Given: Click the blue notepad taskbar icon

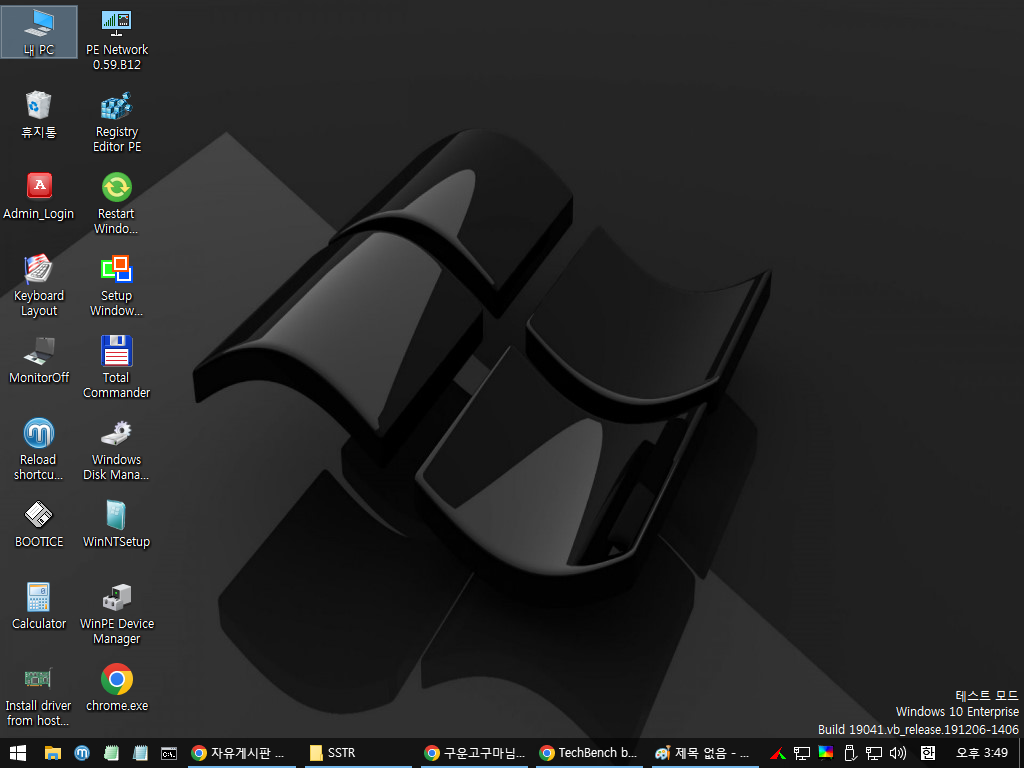Looking at the screenshot, I should (140, 753).
